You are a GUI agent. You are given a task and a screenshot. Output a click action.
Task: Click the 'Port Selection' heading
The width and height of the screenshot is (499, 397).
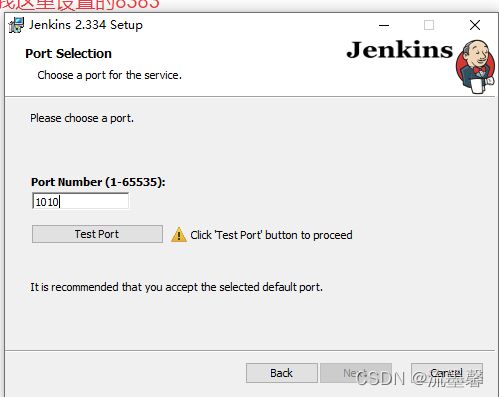[x=68, y=54]
